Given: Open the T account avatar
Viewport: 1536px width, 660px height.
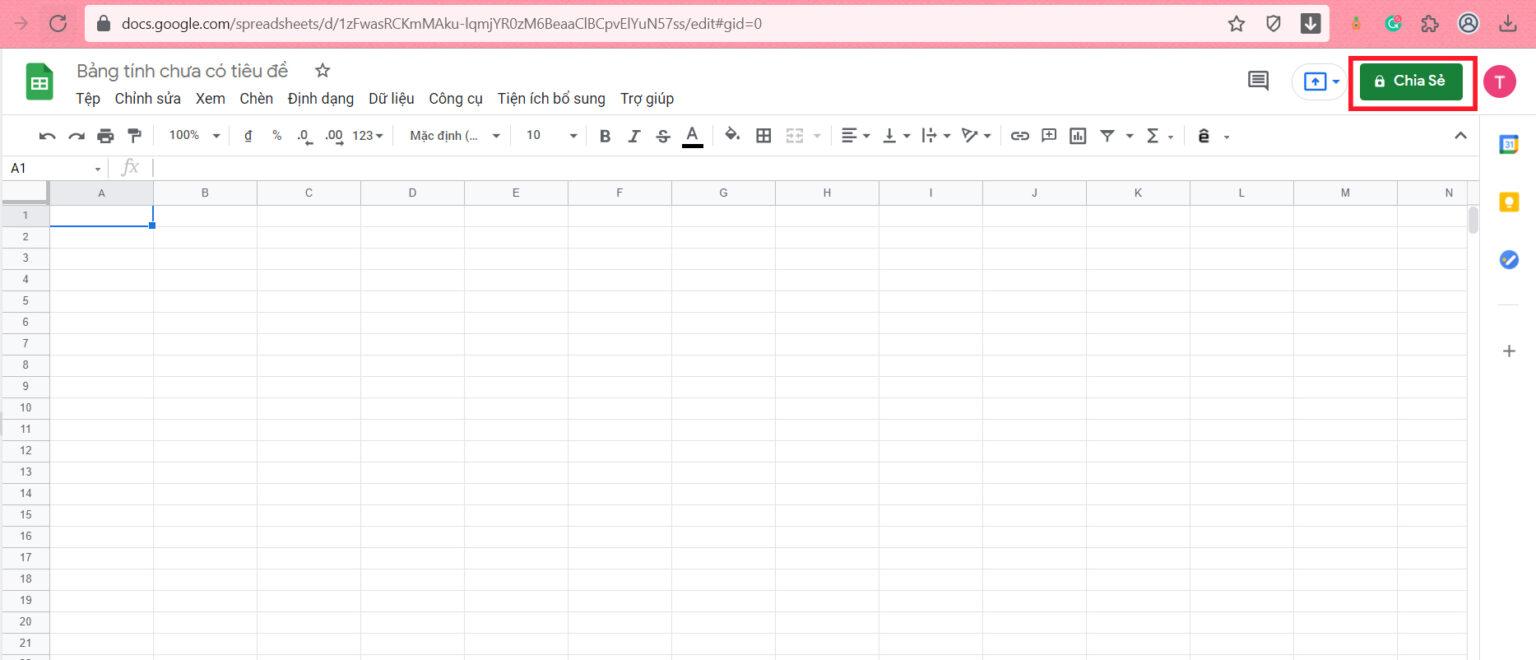Looking at the screenshot, I should [x=1499, y=81].
